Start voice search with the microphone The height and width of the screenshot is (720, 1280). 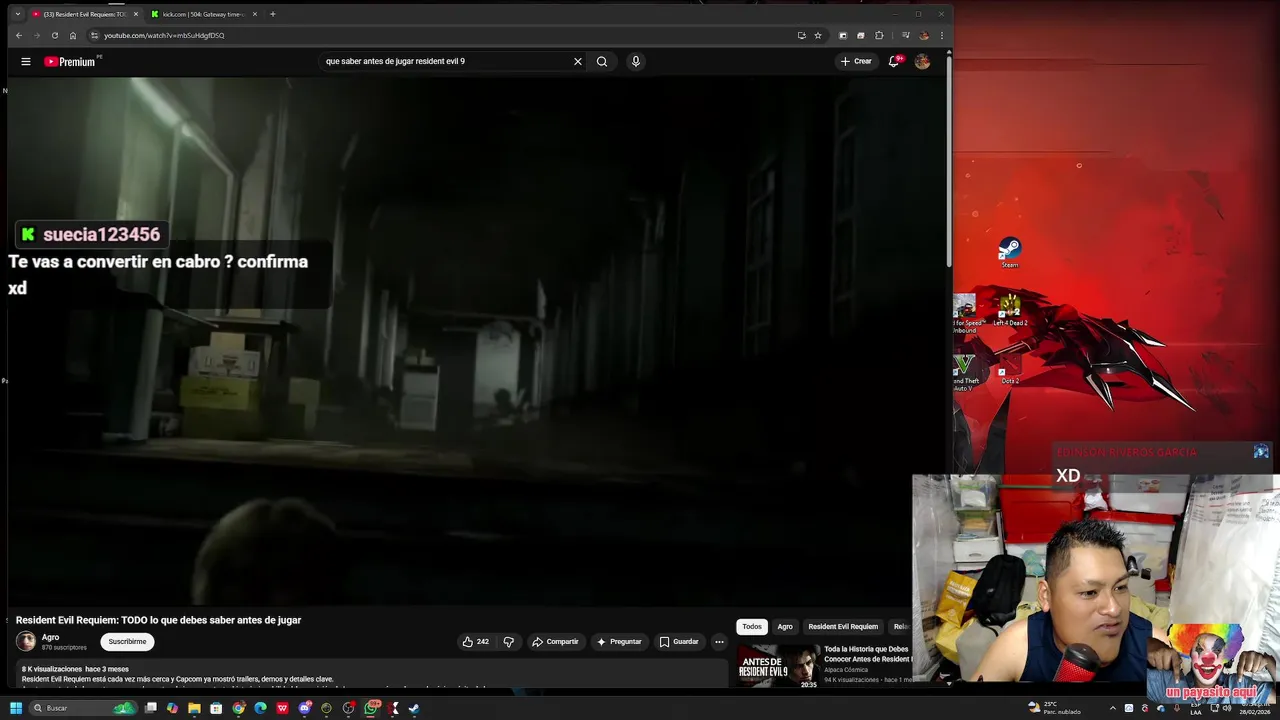click(x=635, y=61)
